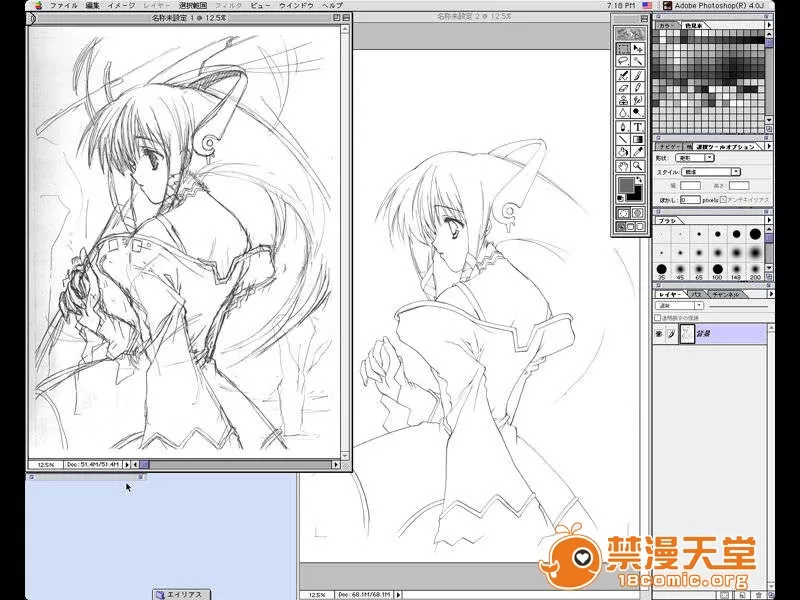Open the ファイル menu
Image resolution: width=800 pixels, height=600 pixels.
click(x=63, y=5)
